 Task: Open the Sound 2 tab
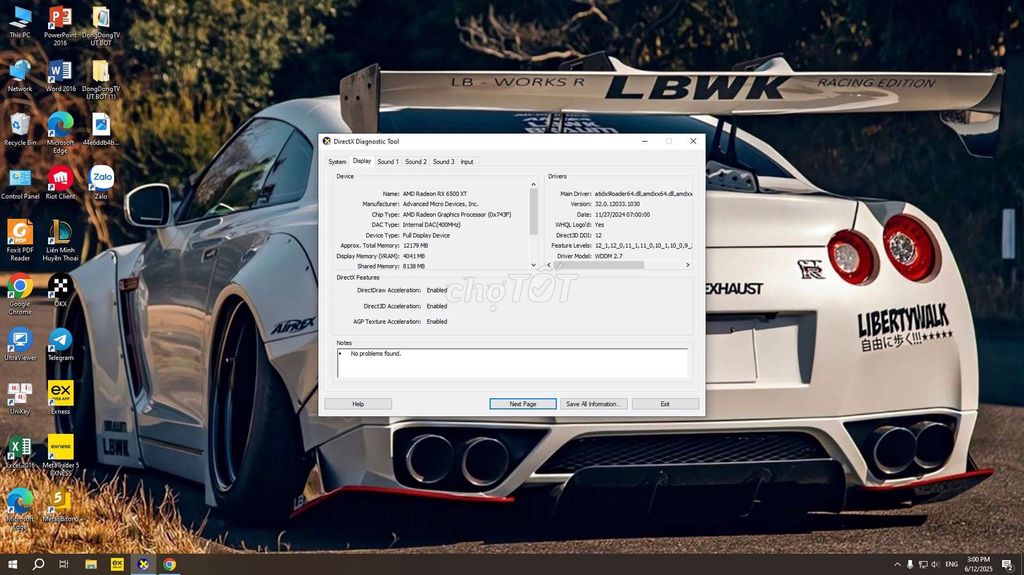415,161
